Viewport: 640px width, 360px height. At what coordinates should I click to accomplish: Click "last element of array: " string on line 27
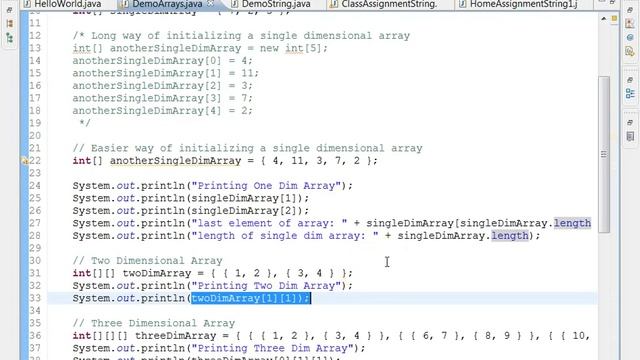coord(269,223)
